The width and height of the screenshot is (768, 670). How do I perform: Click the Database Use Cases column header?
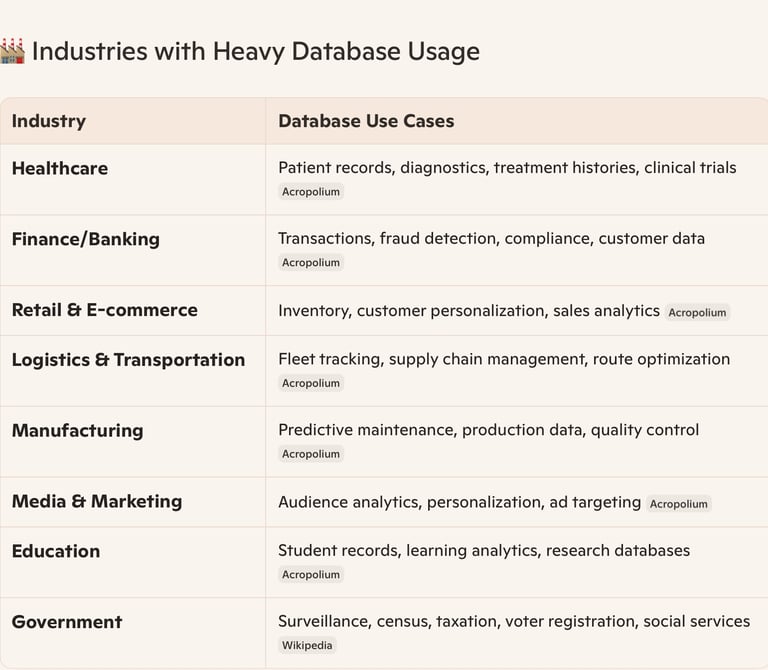coord(366,121)
